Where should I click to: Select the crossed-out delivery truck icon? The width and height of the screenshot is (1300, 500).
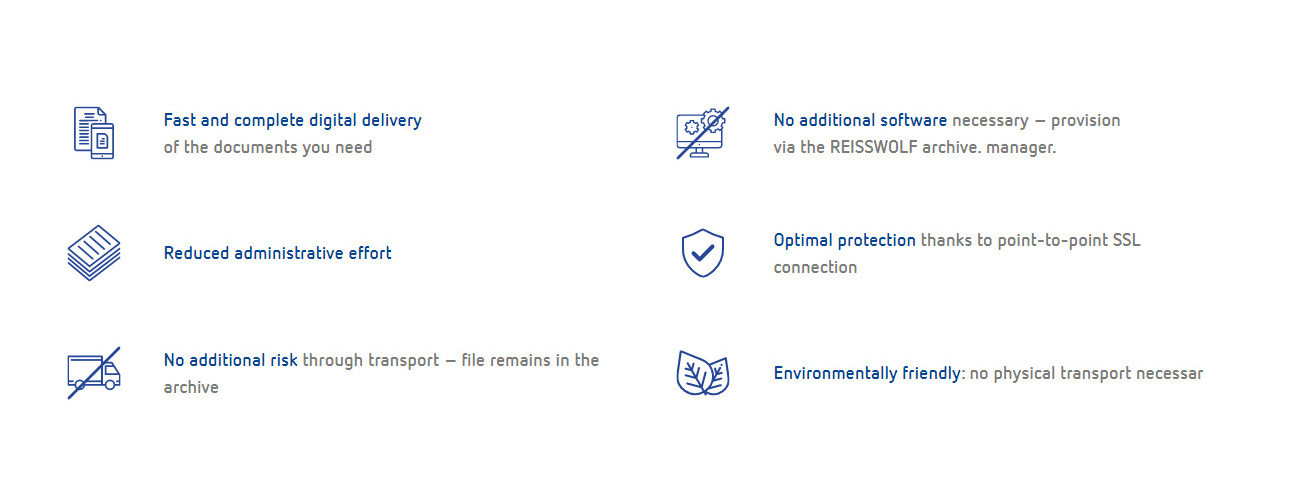[94, 373]
